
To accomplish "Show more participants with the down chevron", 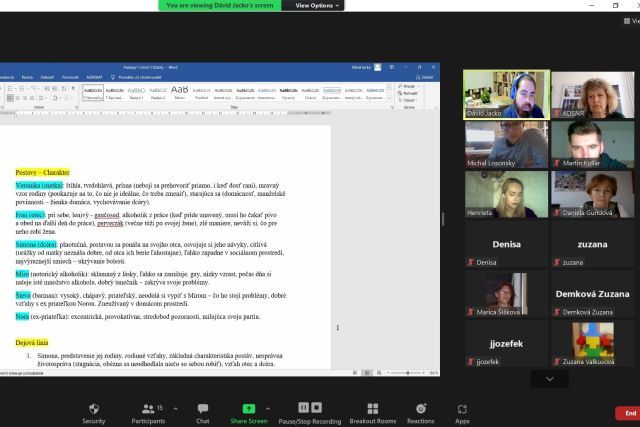I will tap(549, 379).
